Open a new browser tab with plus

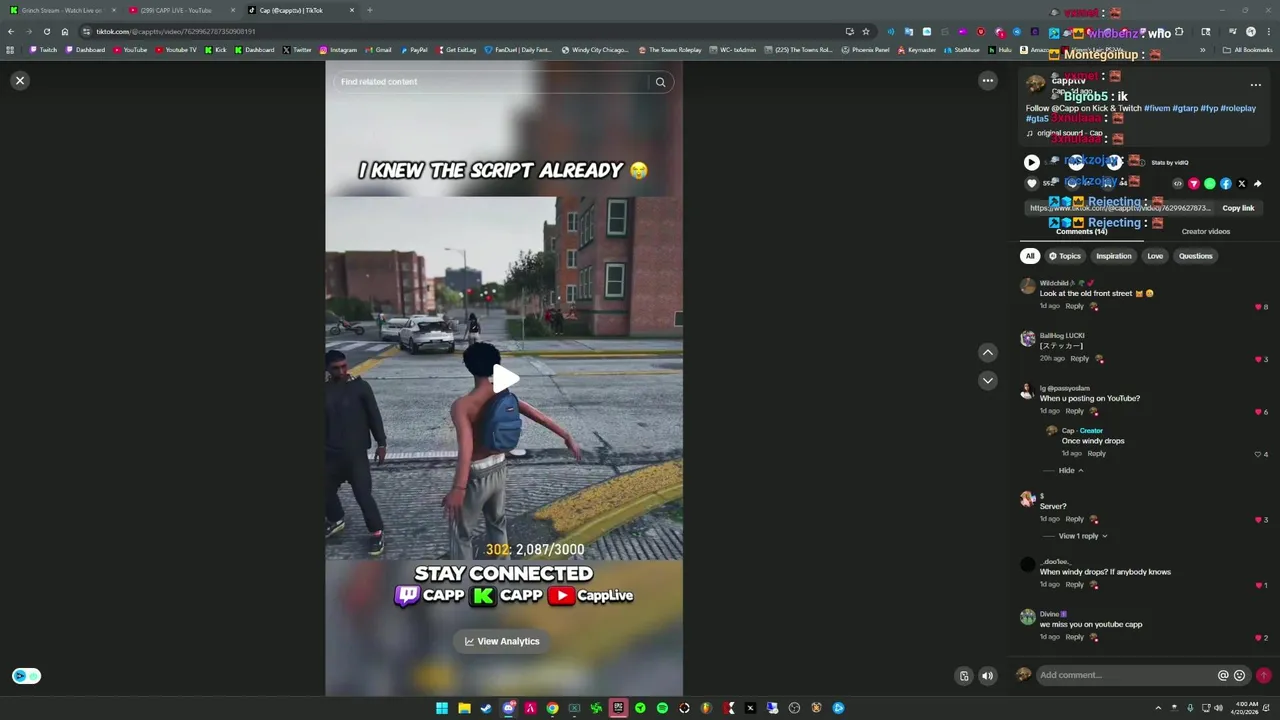click(370, 10)
